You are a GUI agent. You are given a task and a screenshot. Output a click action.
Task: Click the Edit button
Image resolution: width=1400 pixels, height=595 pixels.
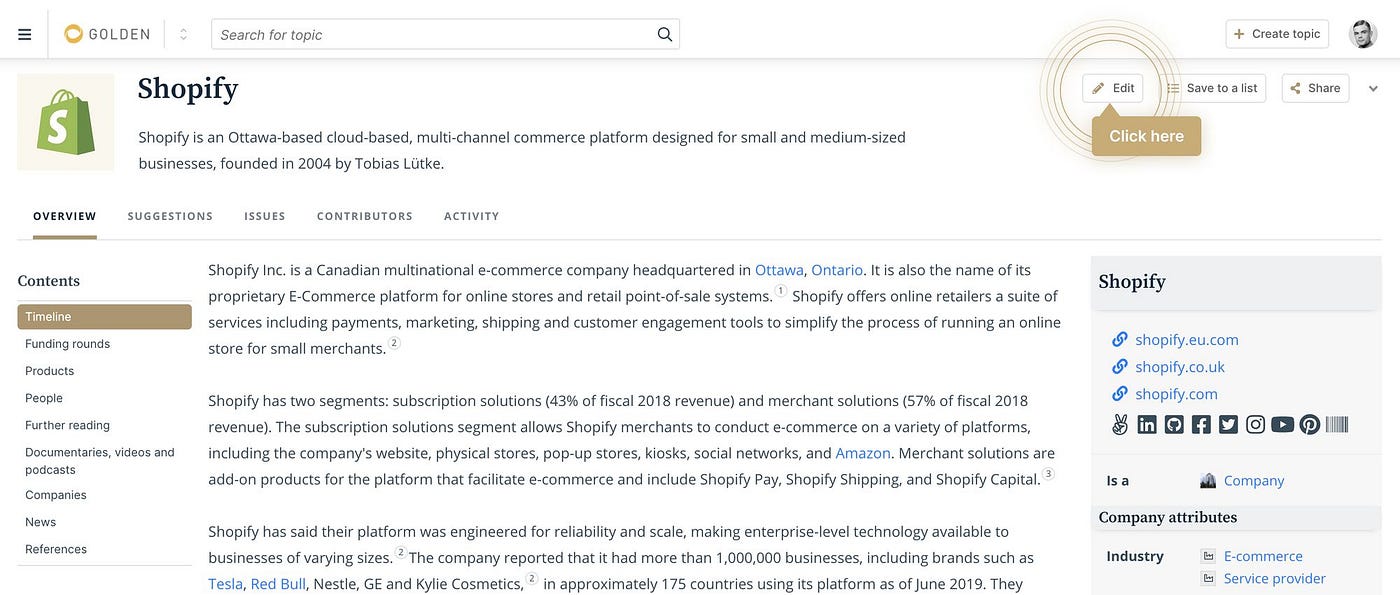[x=1113, y=88]
